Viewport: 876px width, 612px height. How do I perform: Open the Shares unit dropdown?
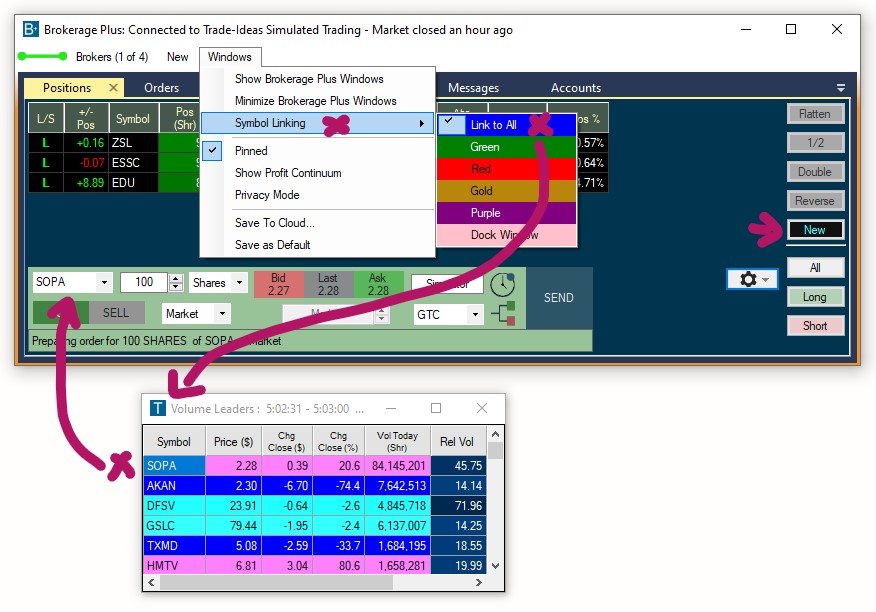pyautogui.click(x=239, y=283)
